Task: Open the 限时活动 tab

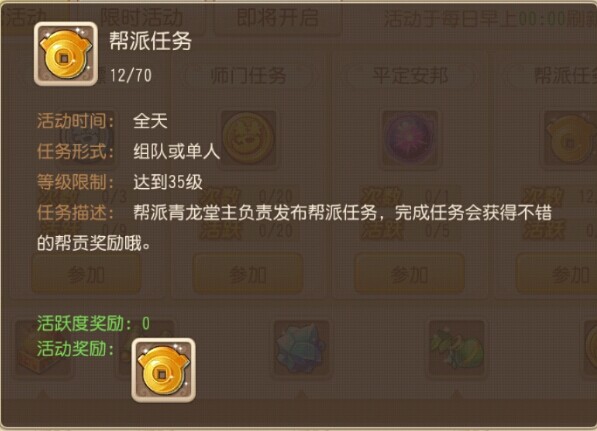Action: (x=142, y=18)
